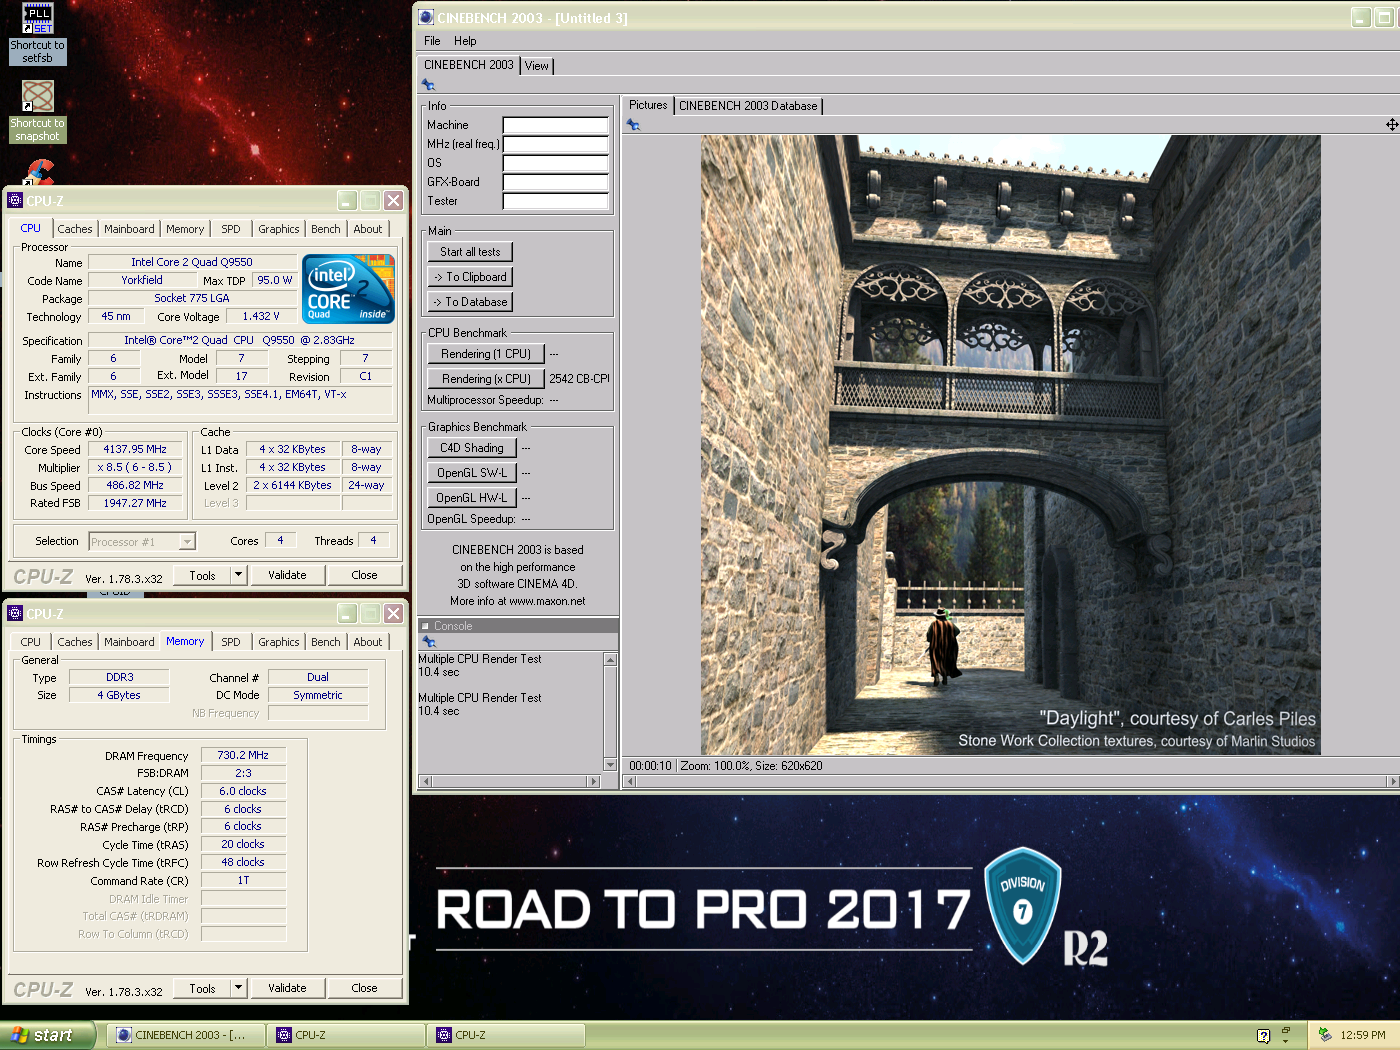The height and width of the screenshot is (1050, 1400).
Task: Click console horizontal scrollbar left arrow
Action: (x=425, y=781)
